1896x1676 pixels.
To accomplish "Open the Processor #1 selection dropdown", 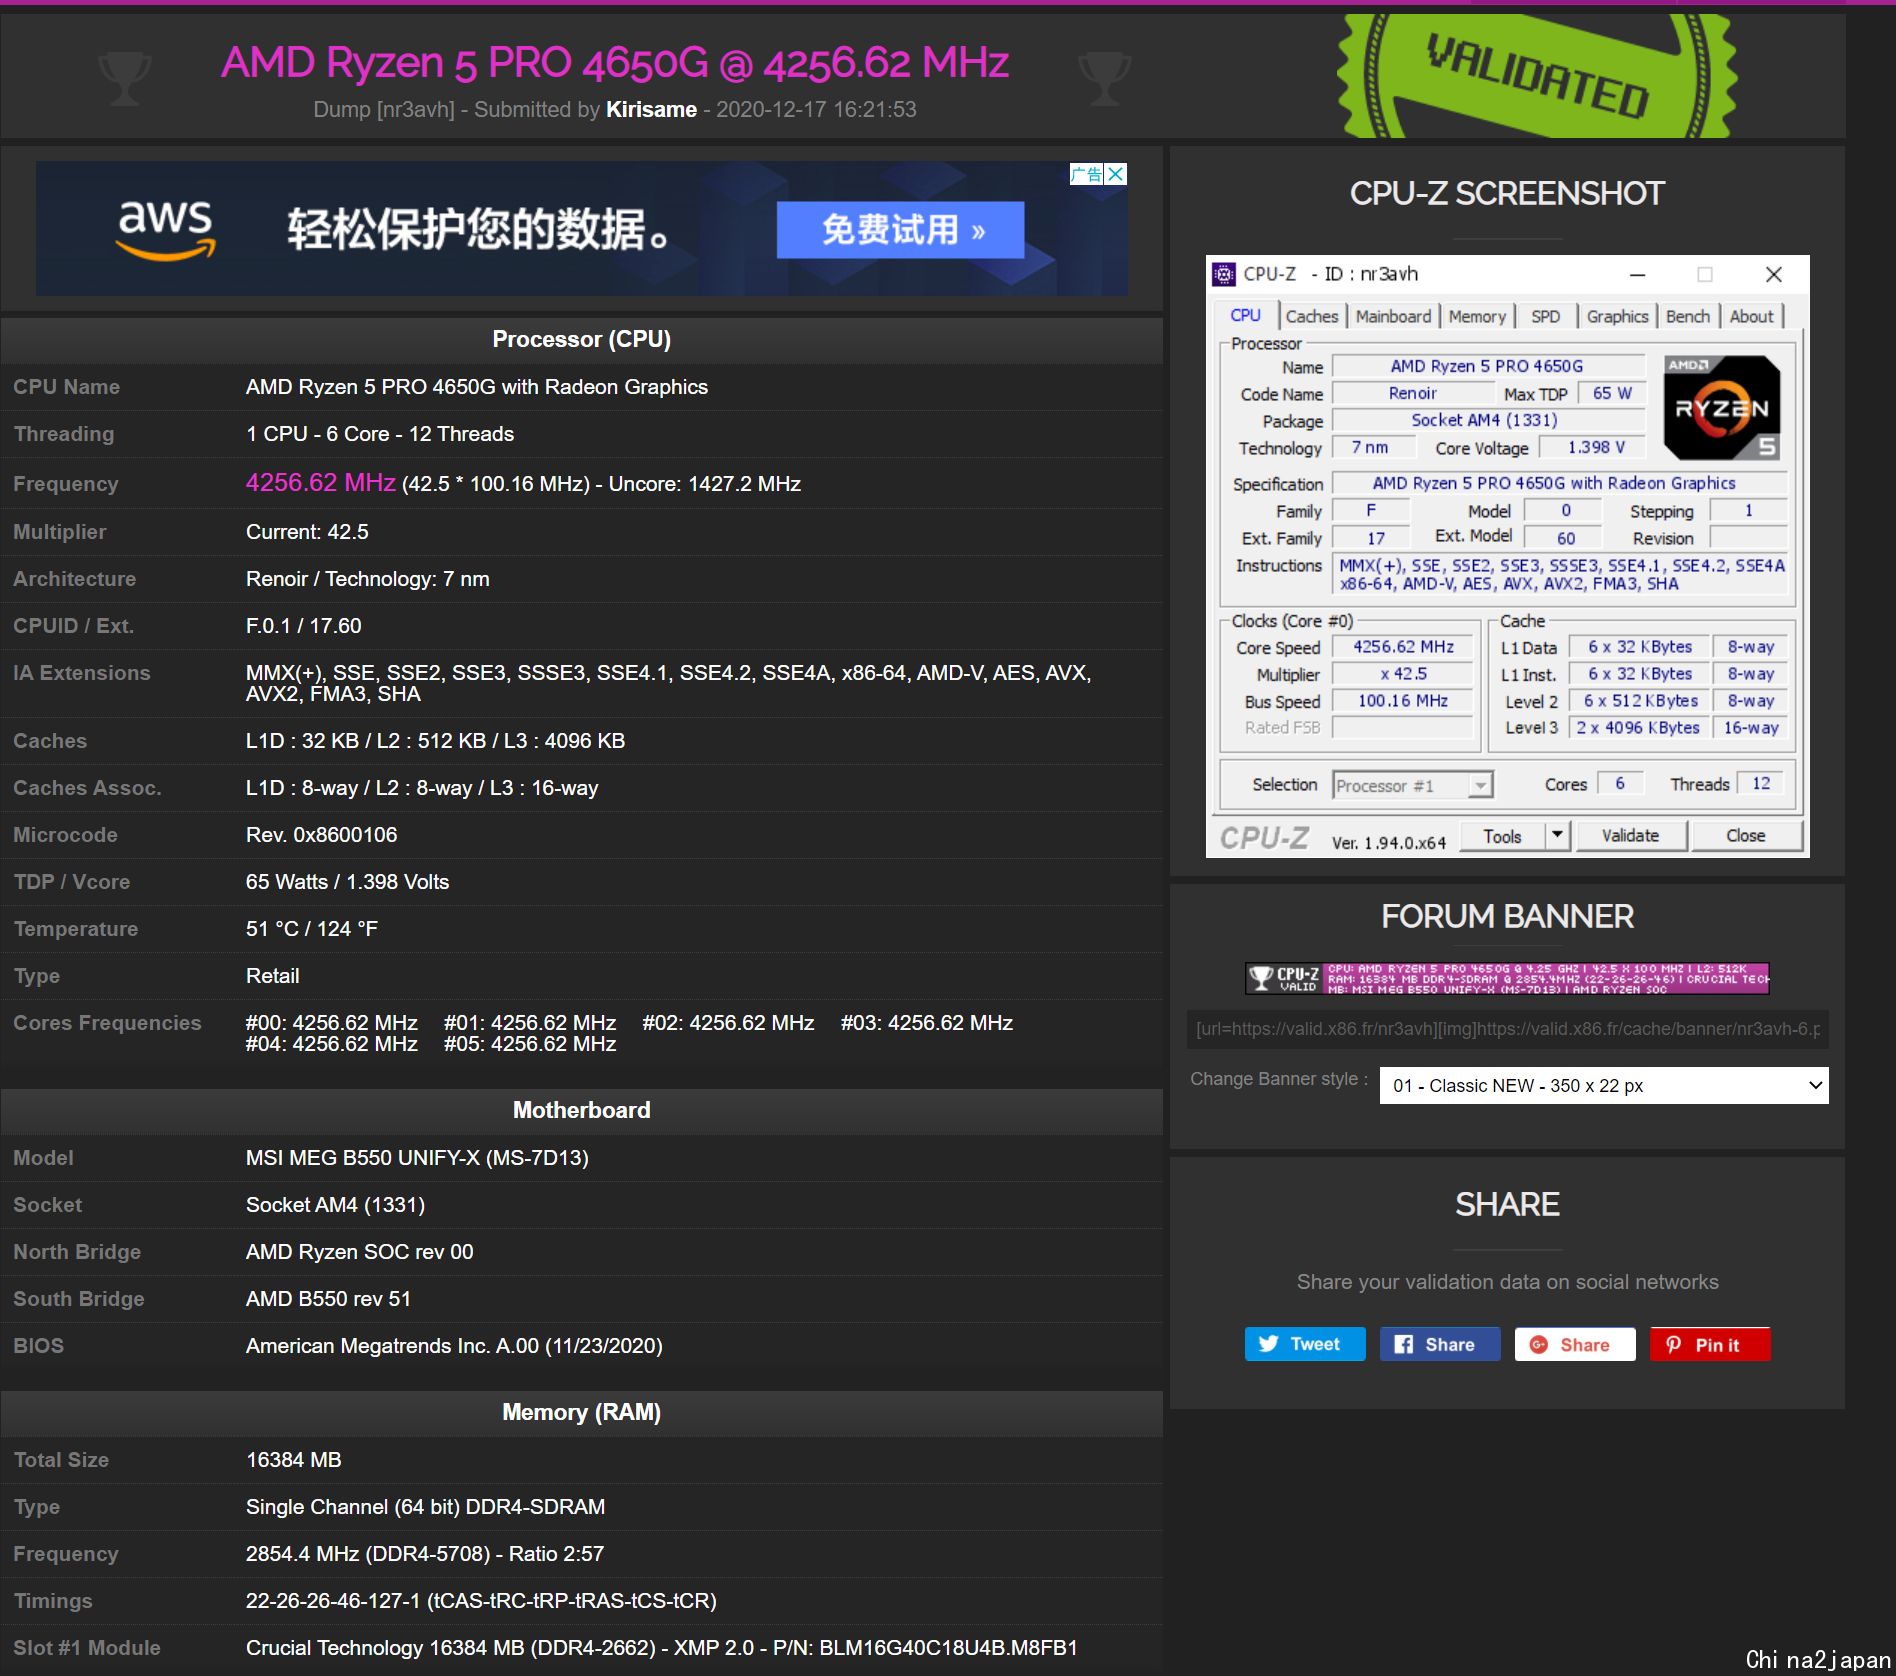I will coord(1413,785).
